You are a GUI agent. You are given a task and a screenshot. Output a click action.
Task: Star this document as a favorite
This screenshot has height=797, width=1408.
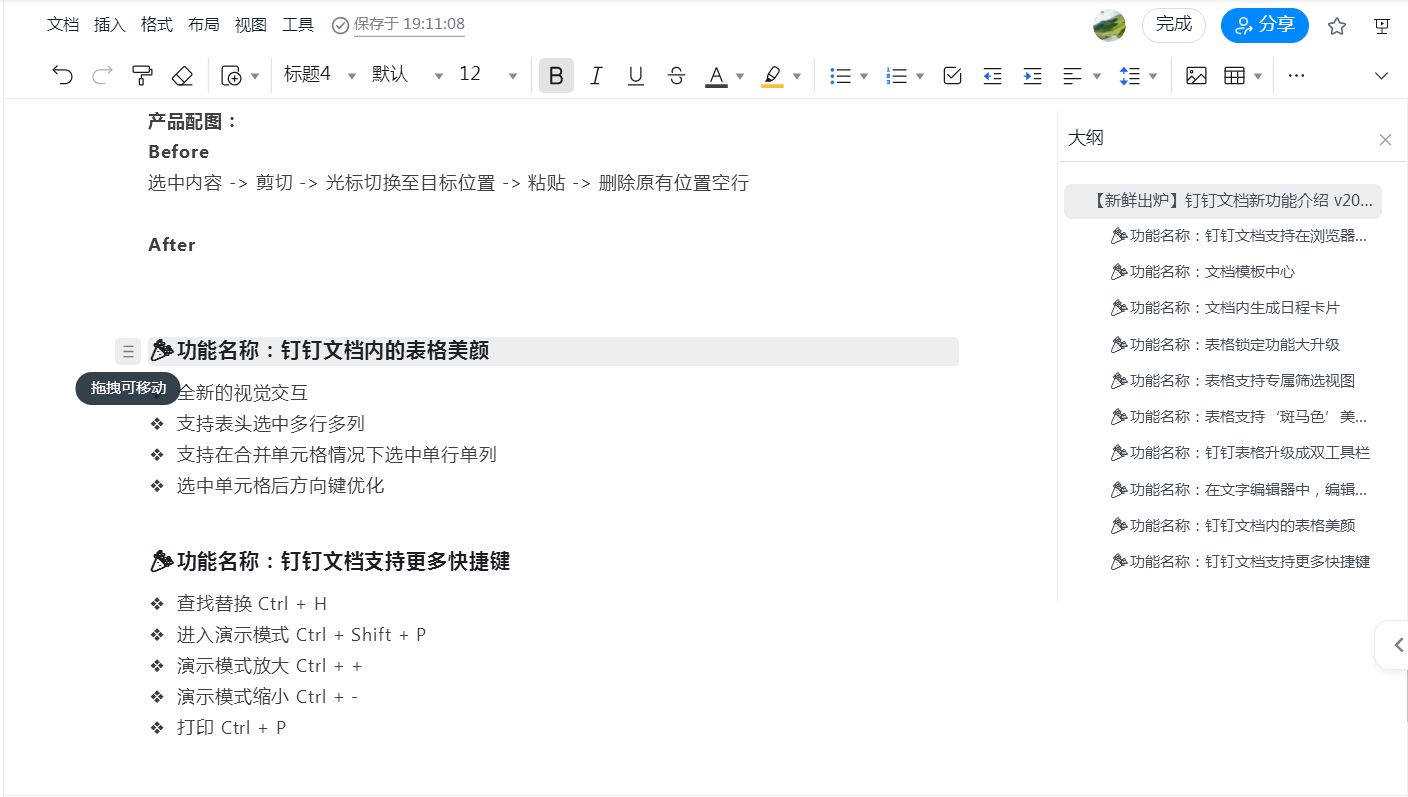point(1337,26)
